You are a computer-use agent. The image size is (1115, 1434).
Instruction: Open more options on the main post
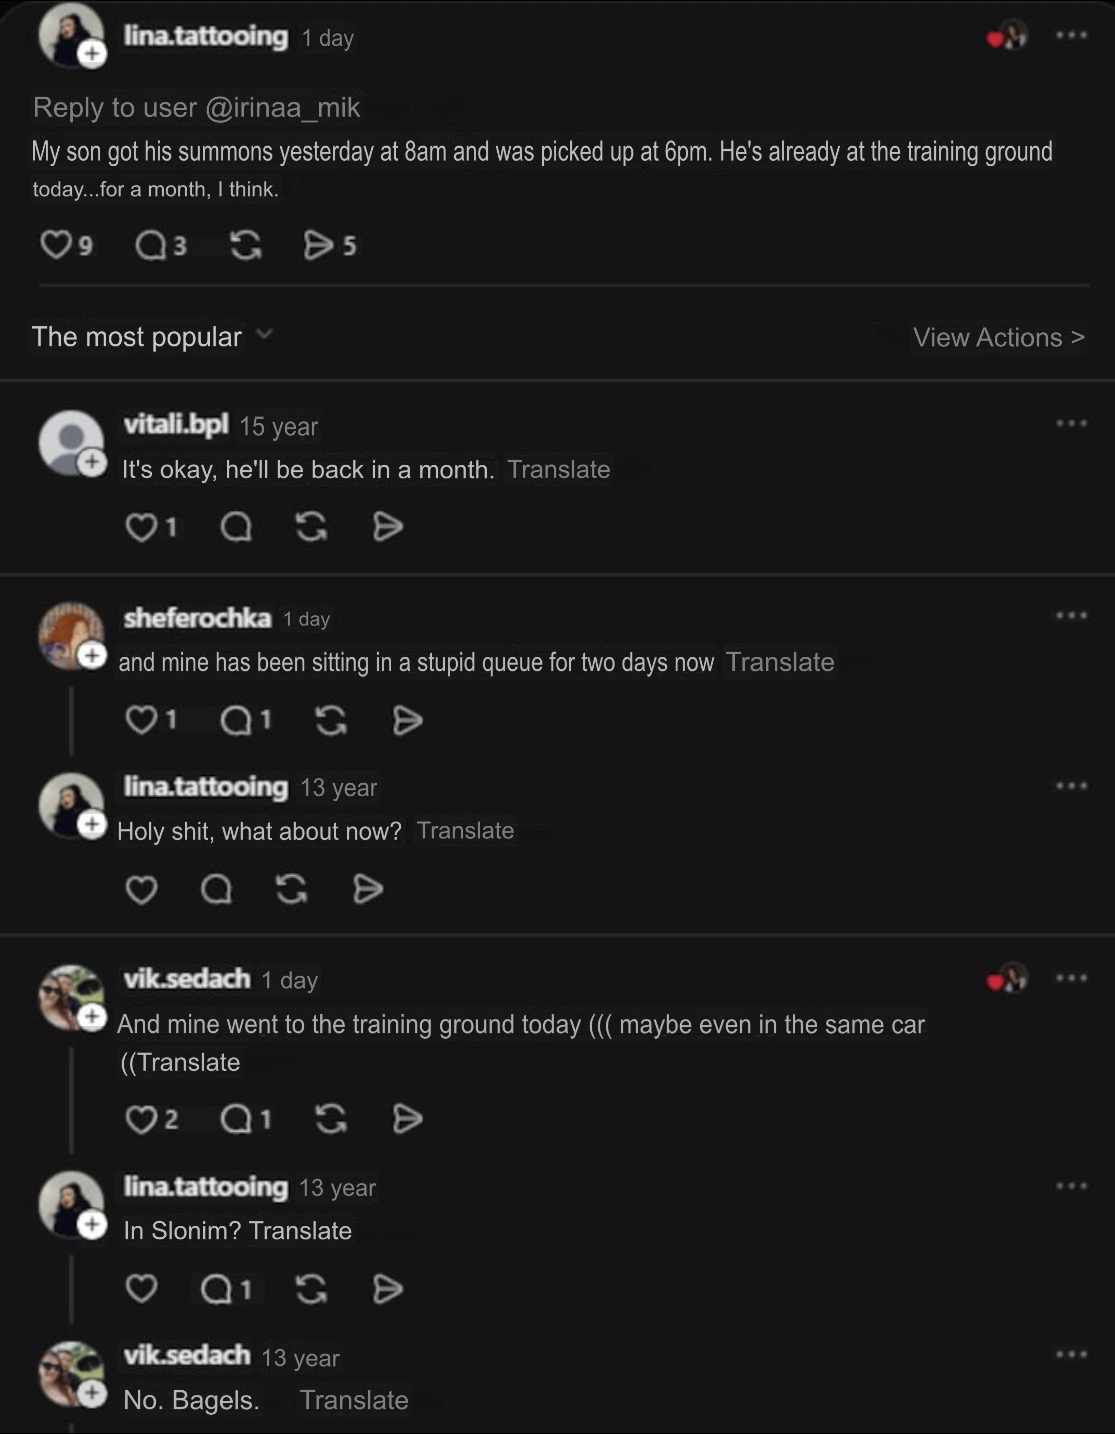click(x=1071, y=36)
